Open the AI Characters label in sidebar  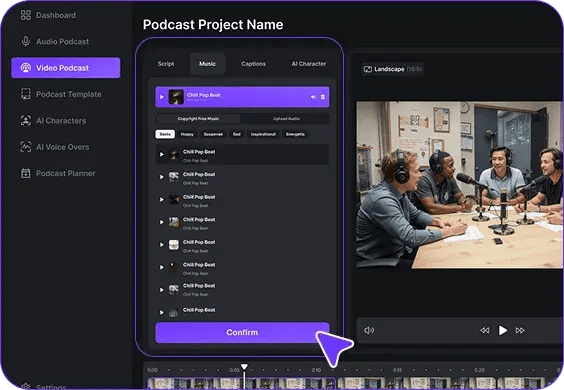[x=61, y=121]
